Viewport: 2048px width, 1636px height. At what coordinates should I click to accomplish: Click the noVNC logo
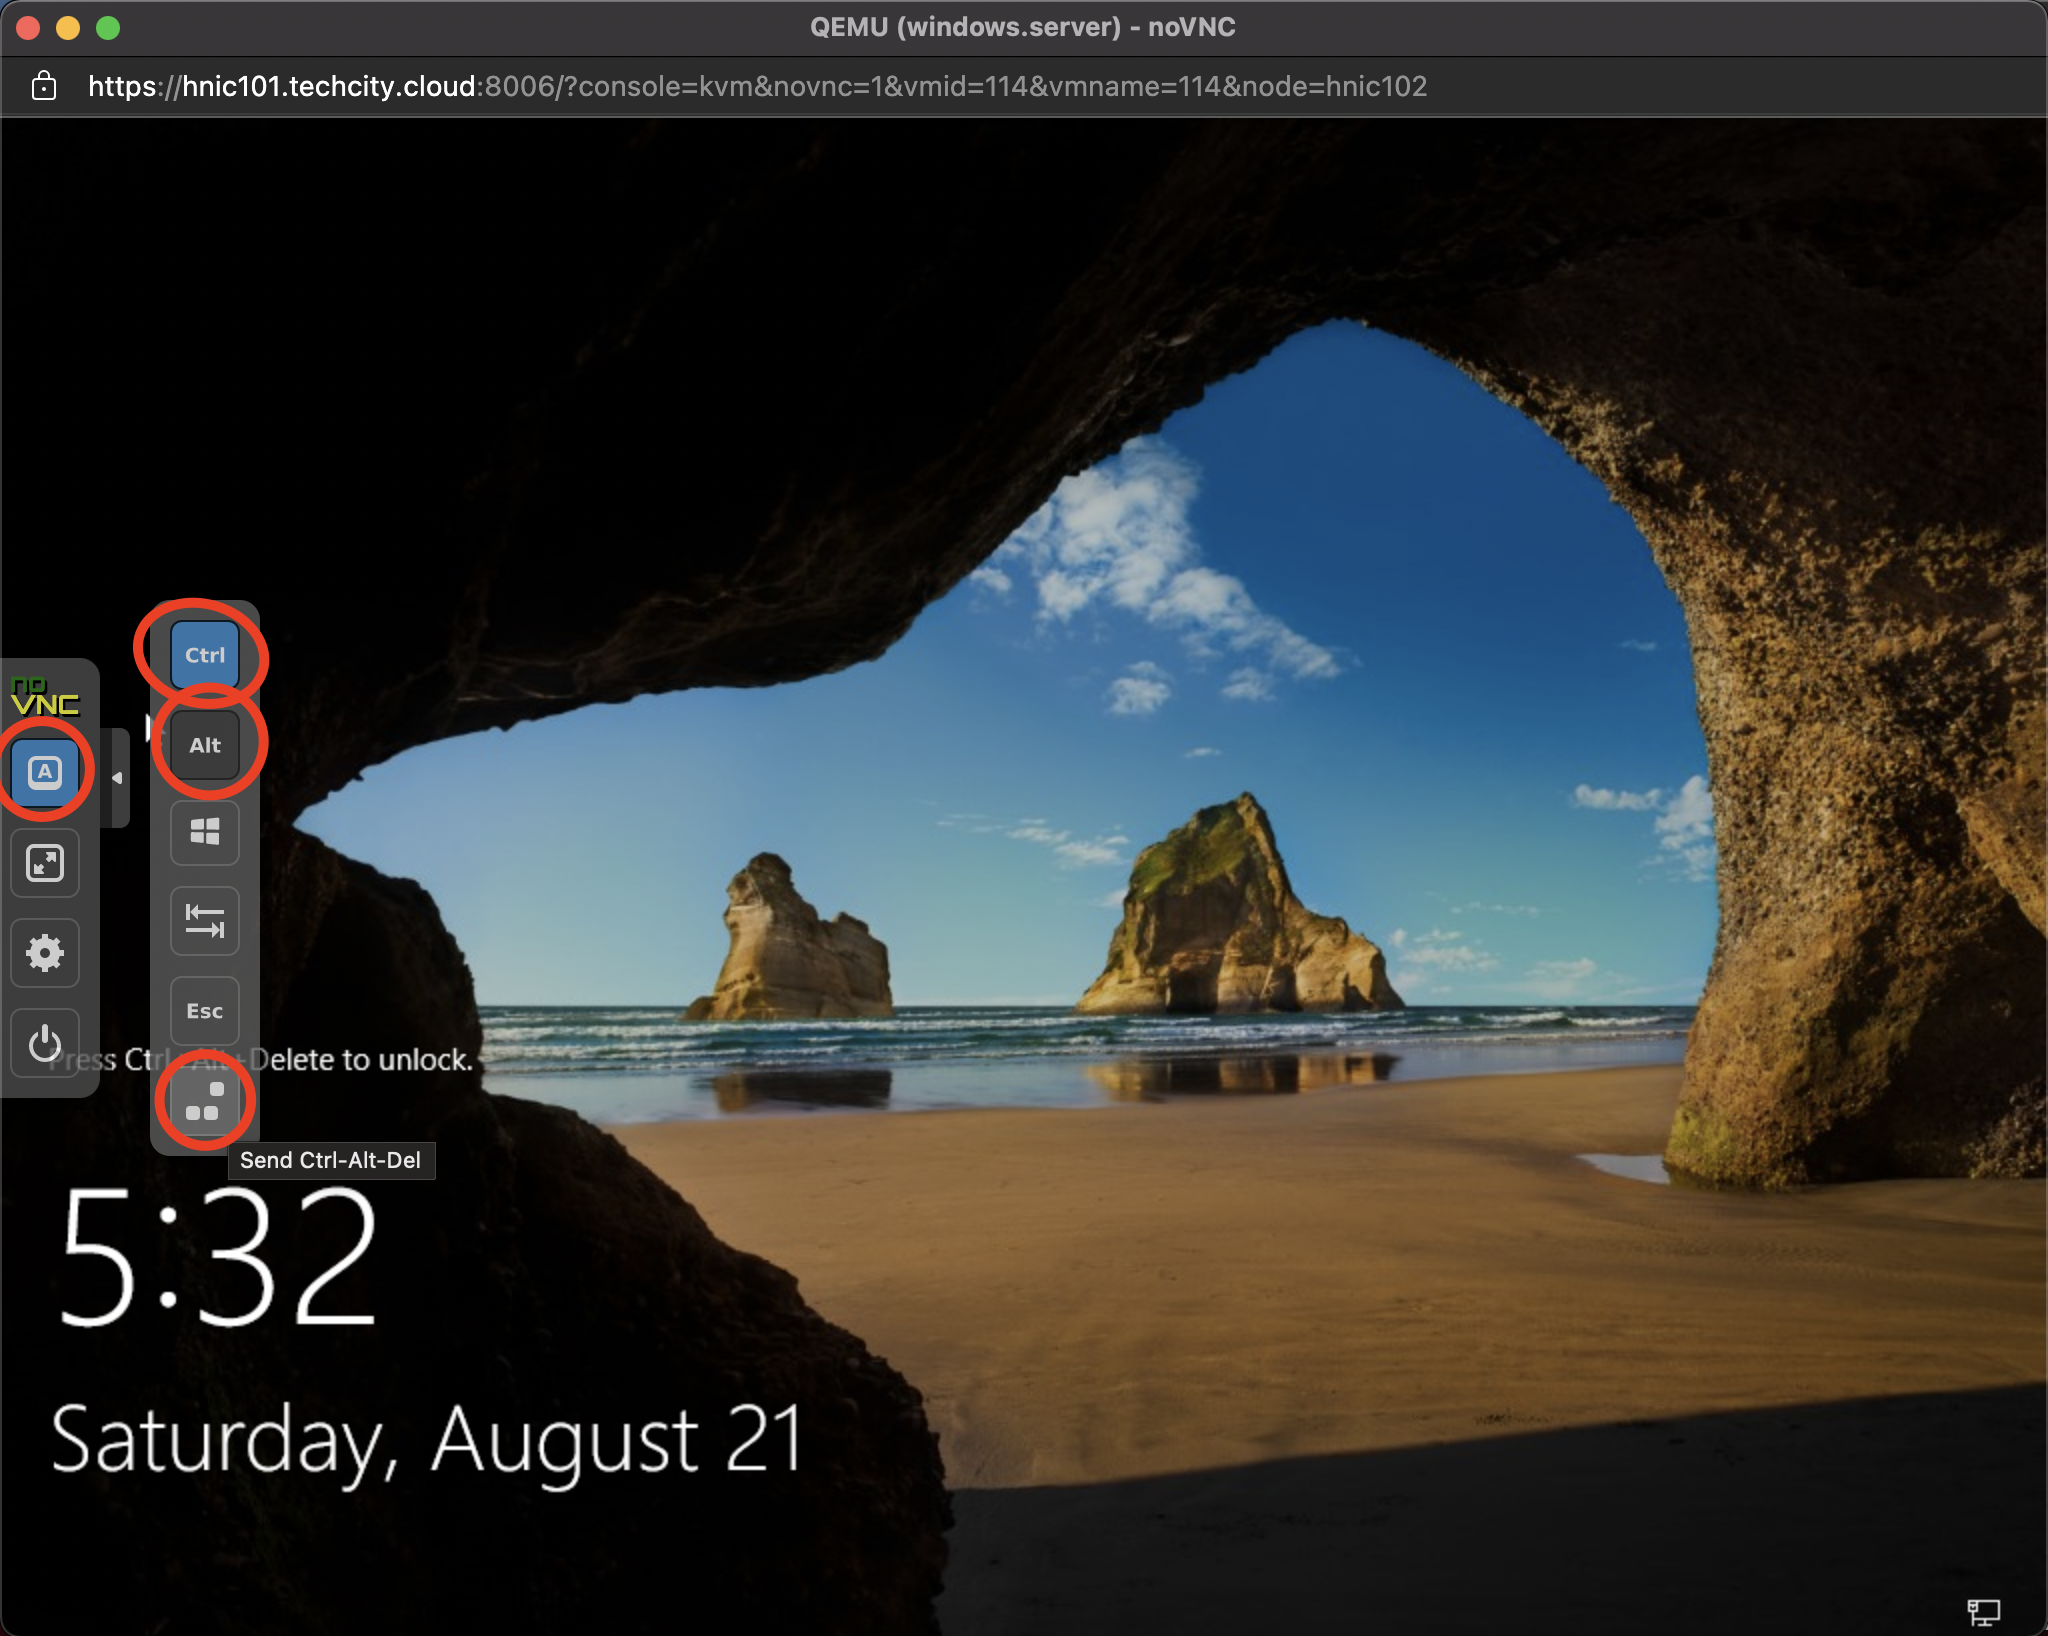(x=45, y=696)
